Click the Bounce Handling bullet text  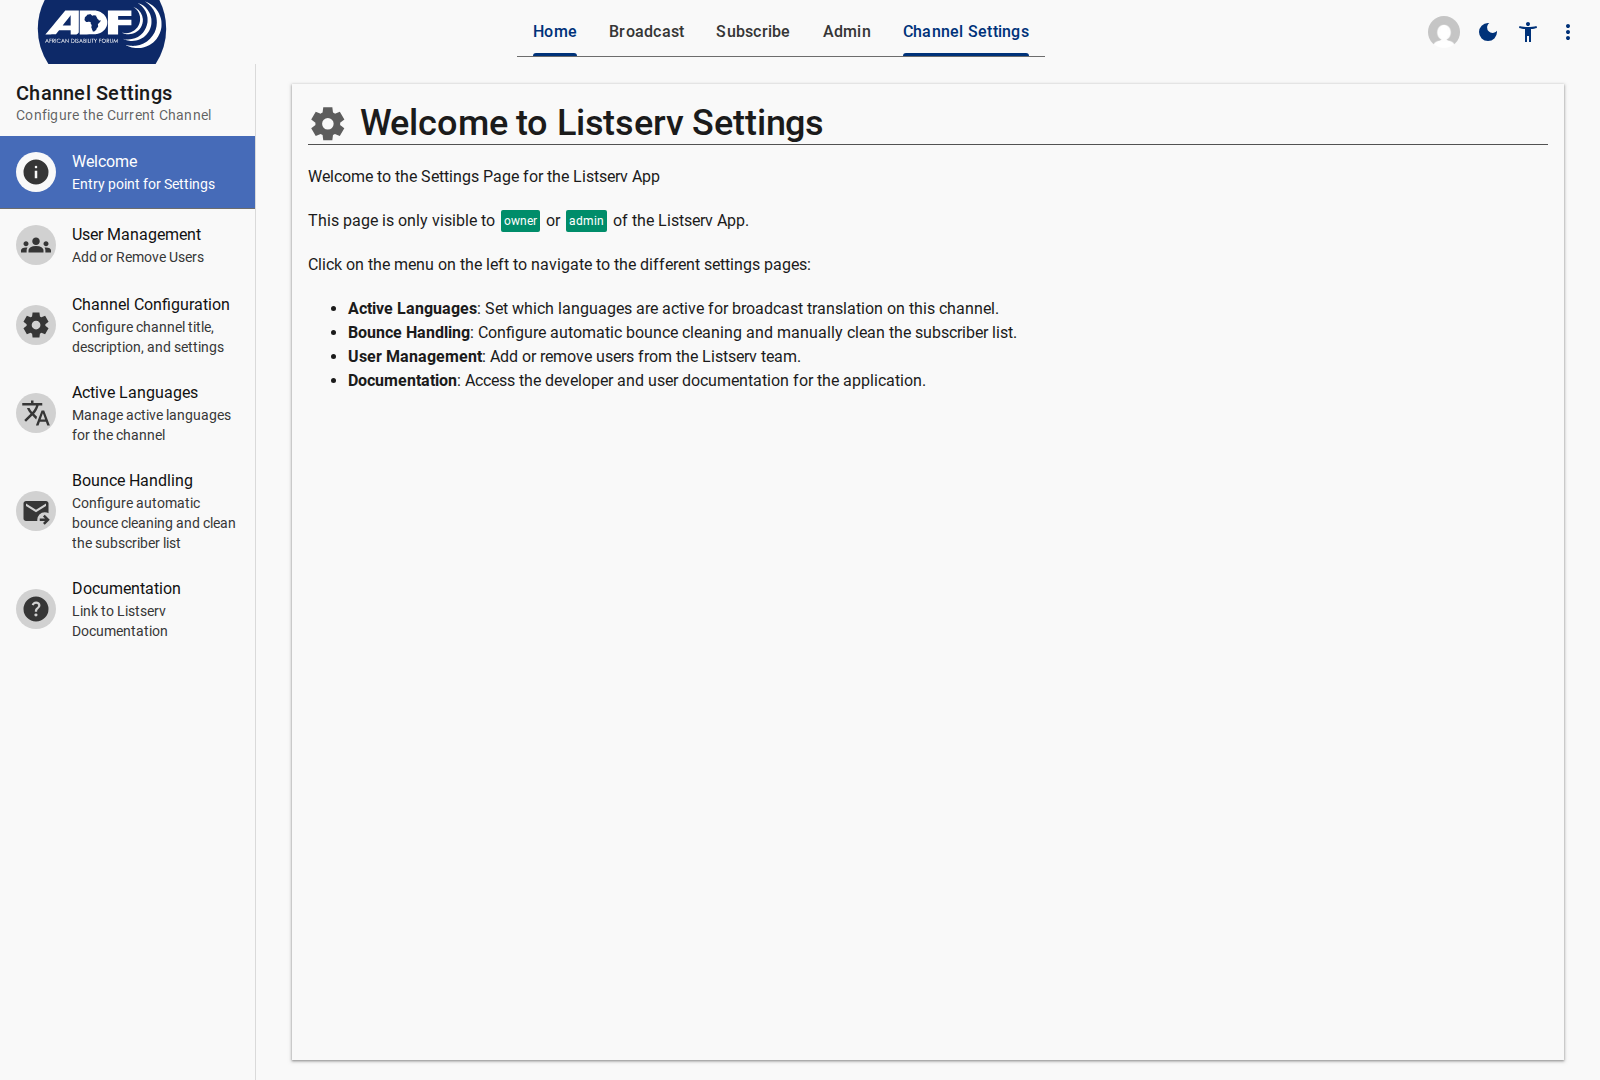pyautogui.click(x=682, y=332)
